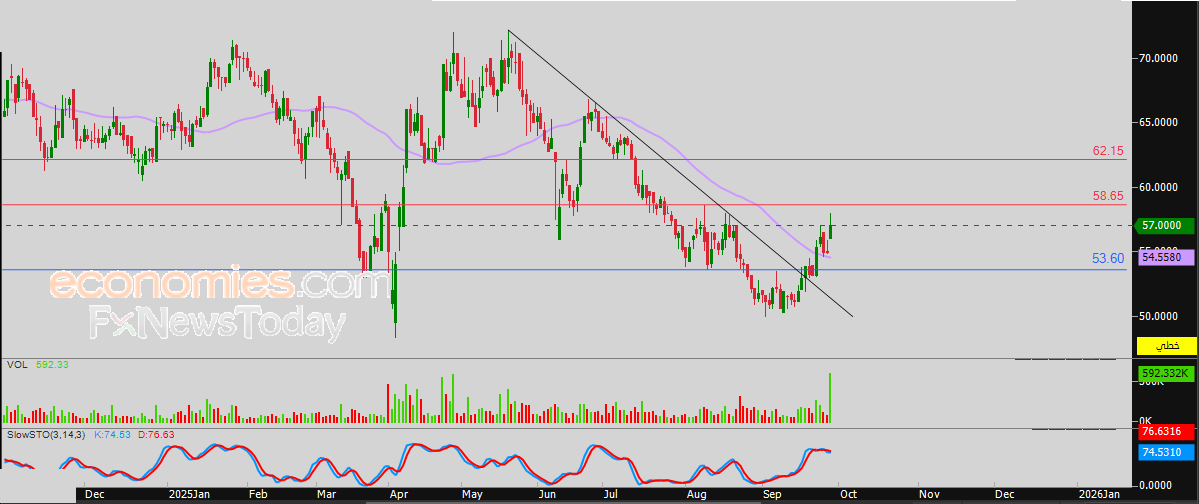Click the Mar label on time axis
The height and width of the screenshot is (504, 1199).
pos(327,495)
